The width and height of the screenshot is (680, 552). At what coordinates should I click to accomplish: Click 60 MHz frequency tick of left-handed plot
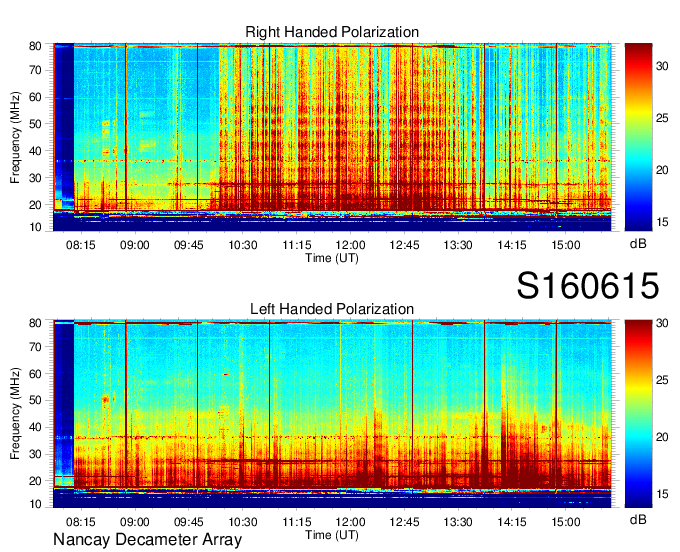36,374
